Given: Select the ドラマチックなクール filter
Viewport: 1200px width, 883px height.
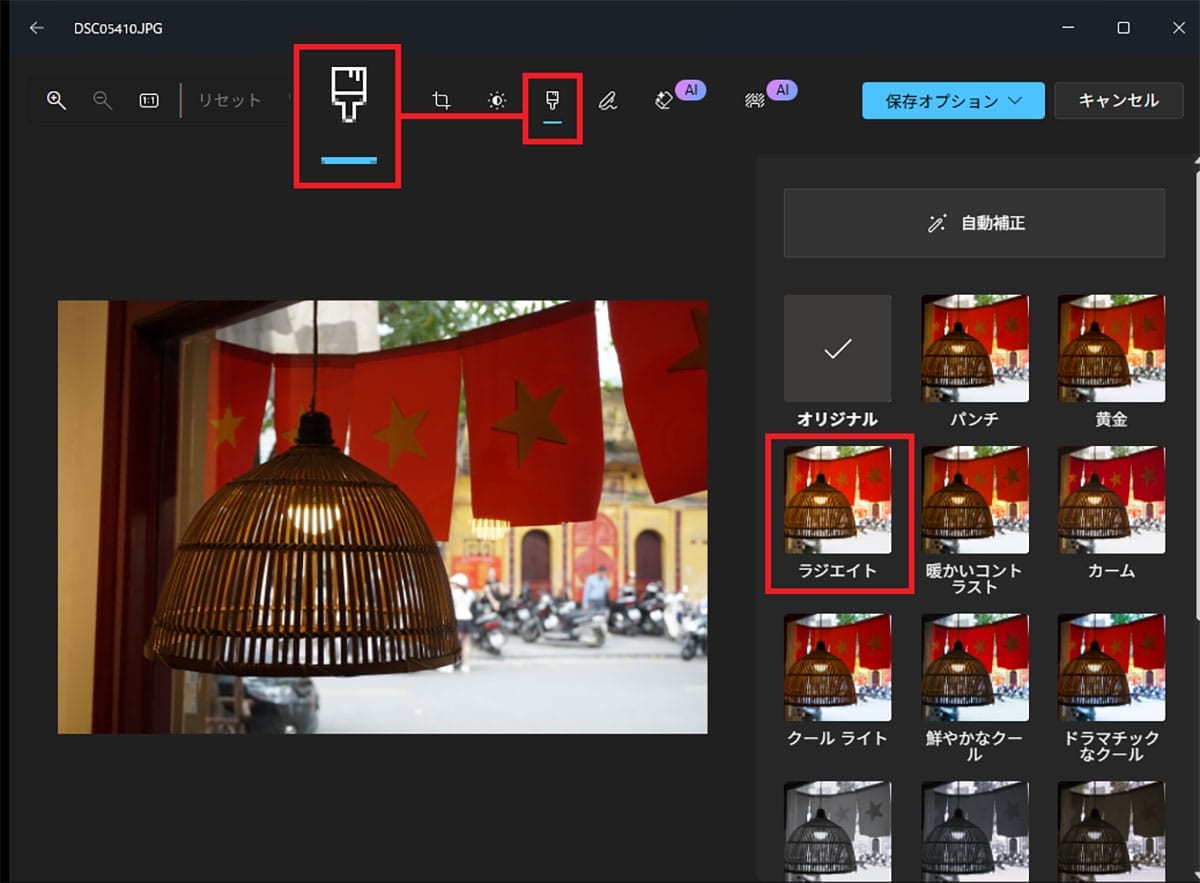Looking at the screenshot, I should click(x=1111, y=668).
